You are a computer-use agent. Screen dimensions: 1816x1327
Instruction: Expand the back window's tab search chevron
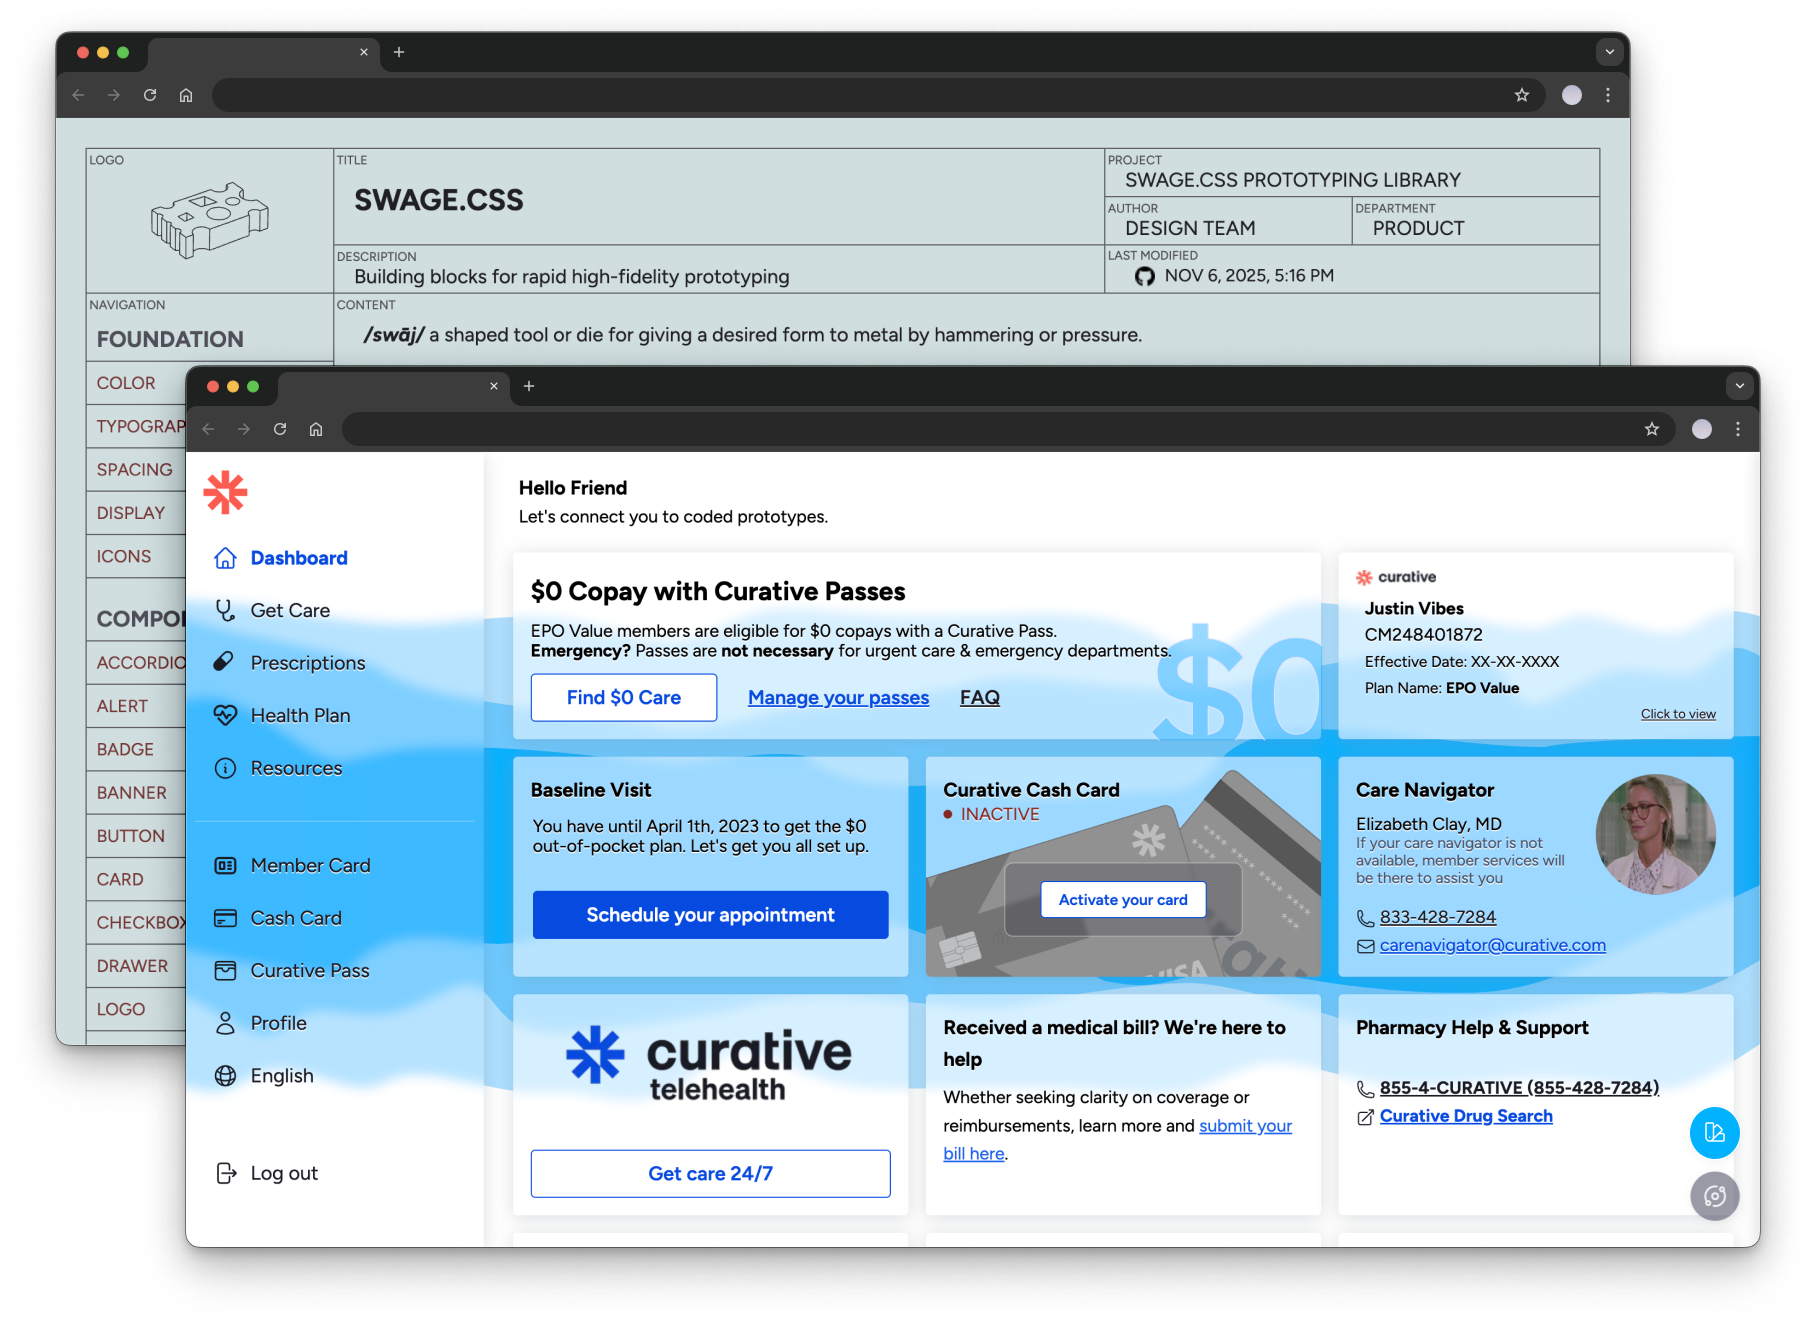coord(1609,52)
